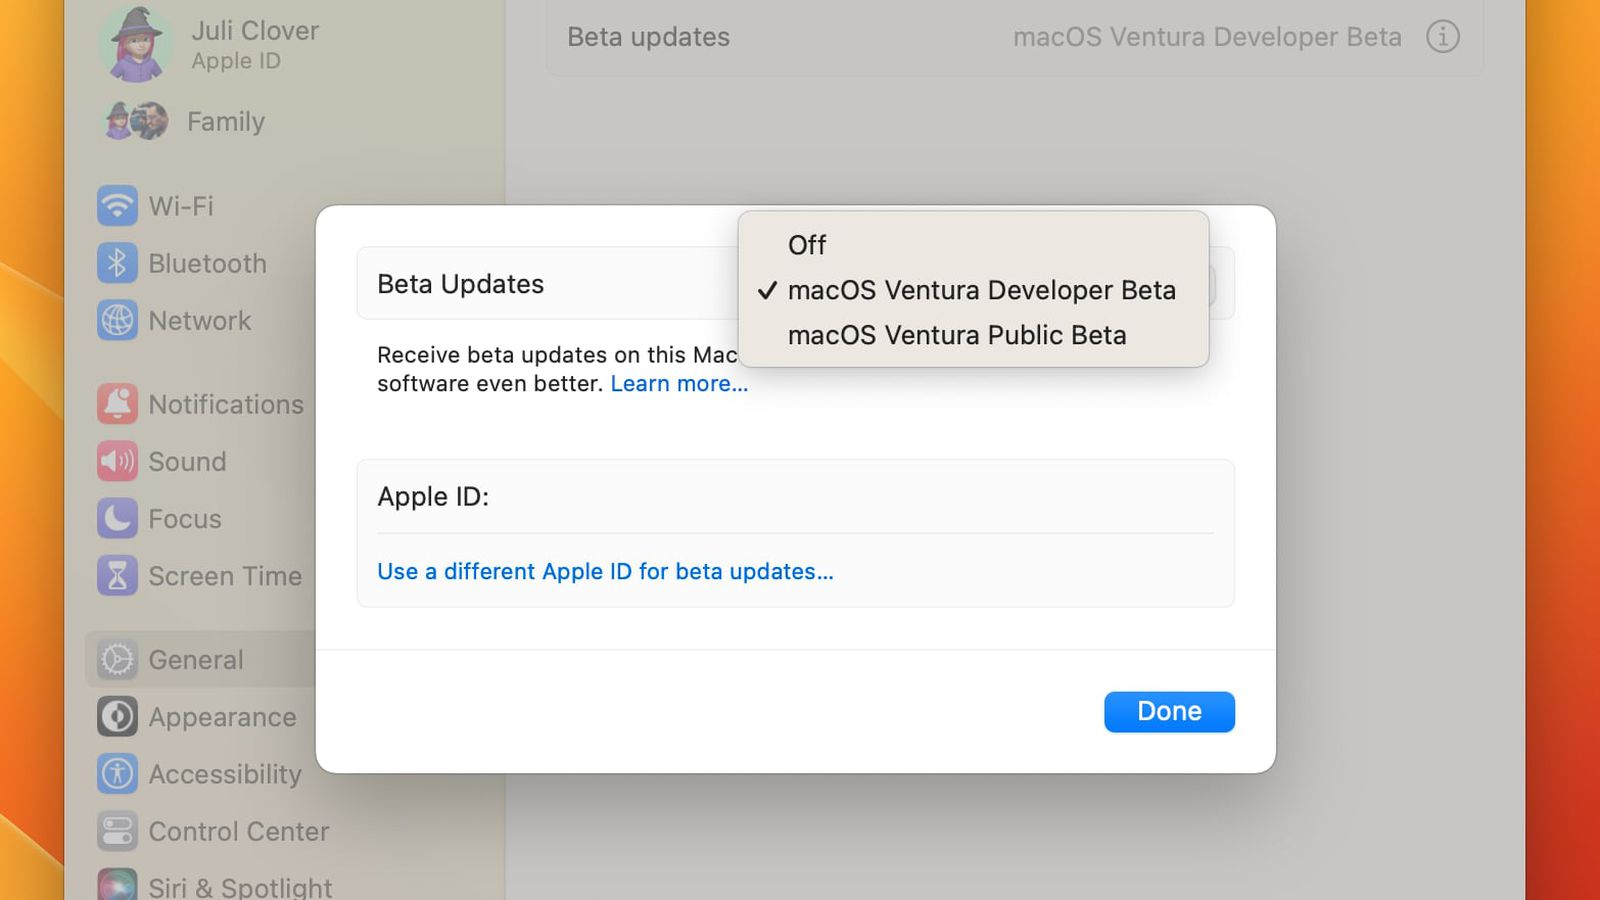Click the Accessibility icon in sidebar

coord(117,774)
